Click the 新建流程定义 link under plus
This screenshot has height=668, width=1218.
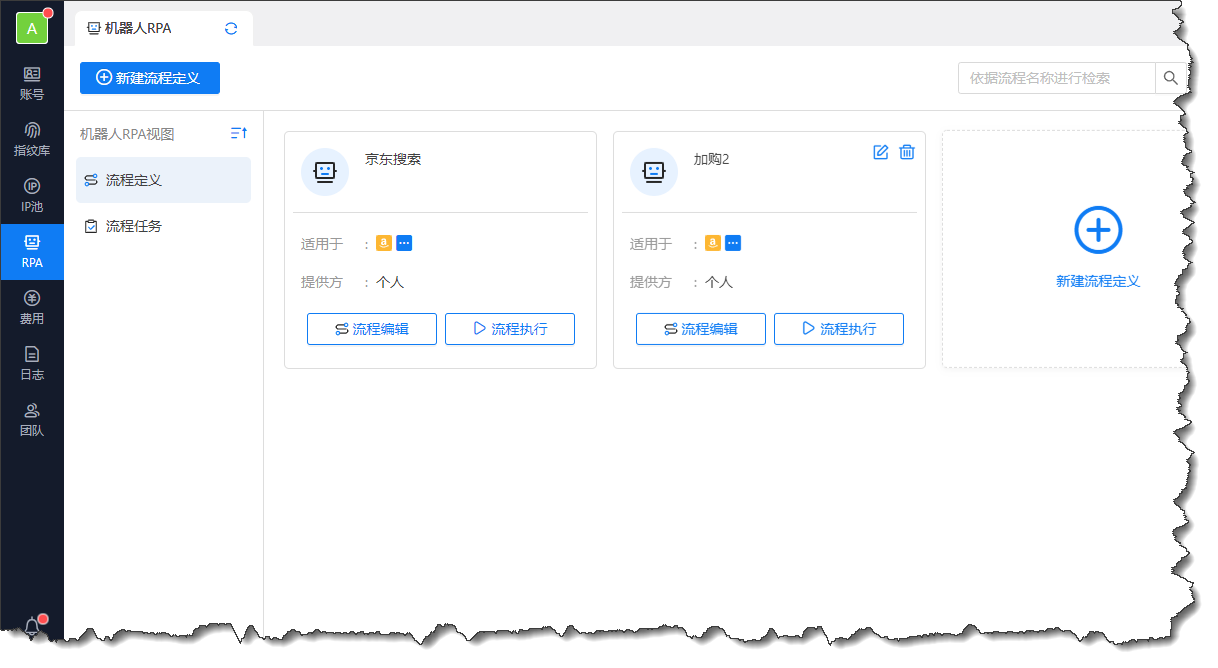1098,282
